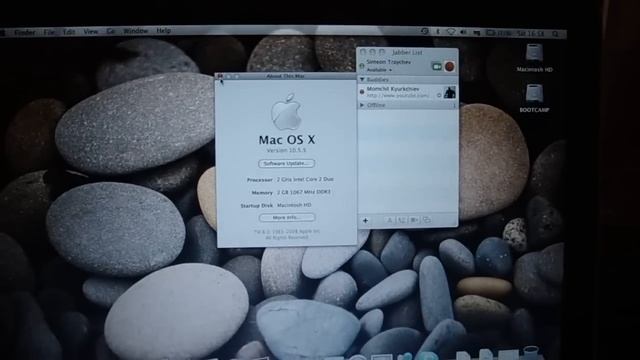The image size is (640, 360).
Task: Click the memory value 2 GB 1067 MHz DDR3
Action: pyautogui.click(x=304, y=192)
